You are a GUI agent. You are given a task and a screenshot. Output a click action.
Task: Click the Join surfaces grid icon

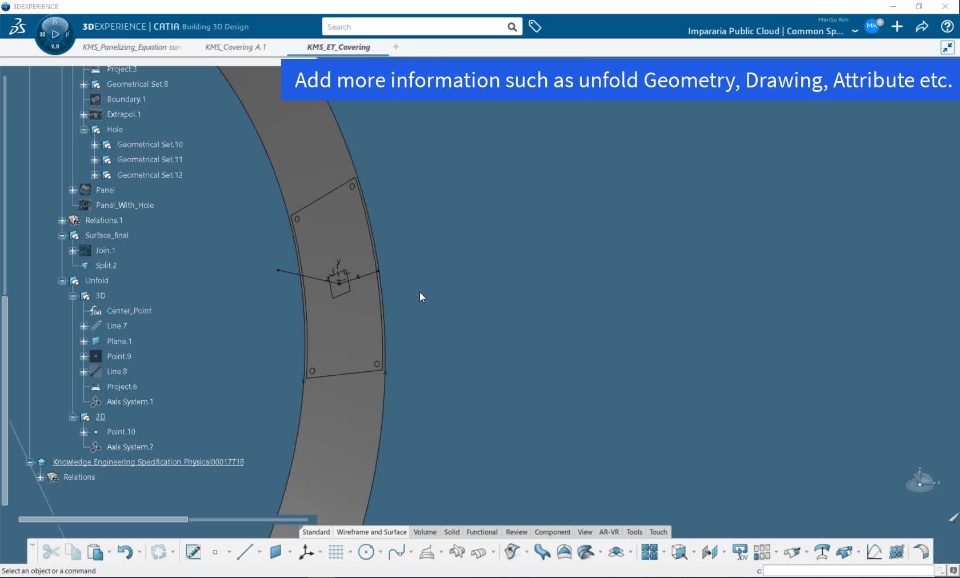[x=650, y=552]
